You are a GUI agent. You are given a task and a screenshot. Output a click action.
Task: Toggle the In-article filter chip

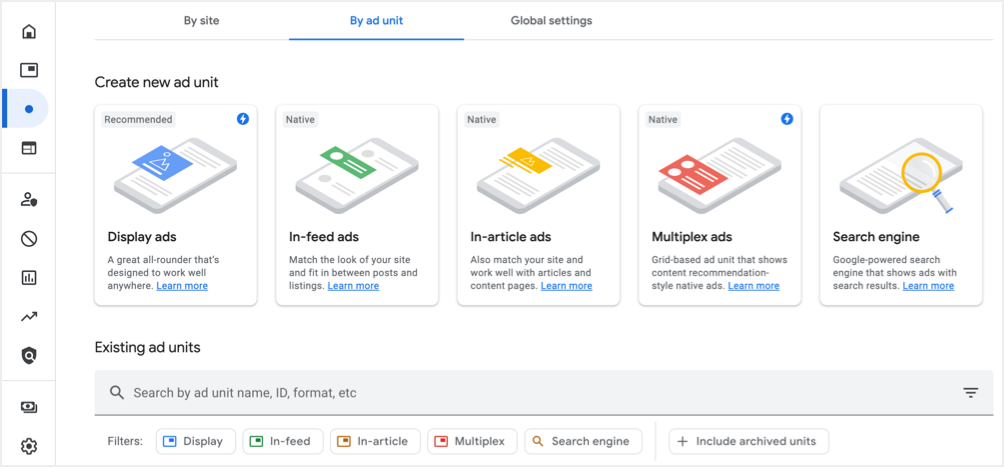tap(375, 441)
